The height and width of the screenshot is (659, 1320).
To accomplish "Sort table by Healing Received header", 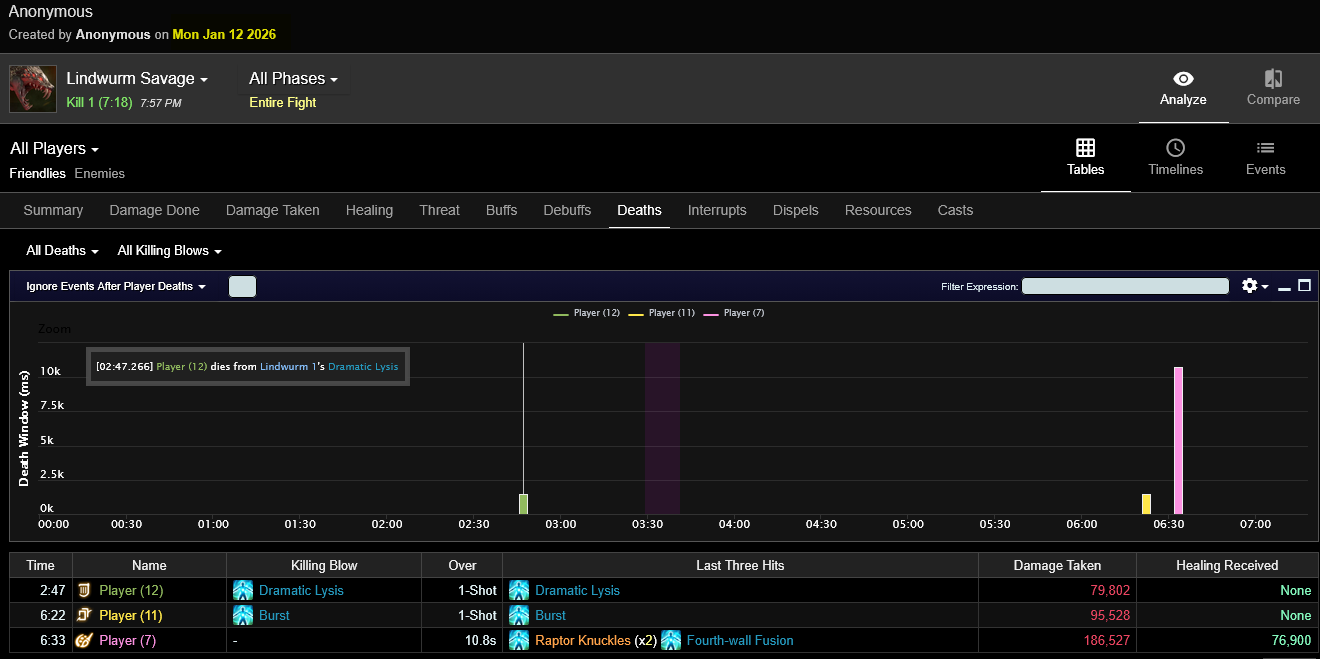I will [1227, 565].
